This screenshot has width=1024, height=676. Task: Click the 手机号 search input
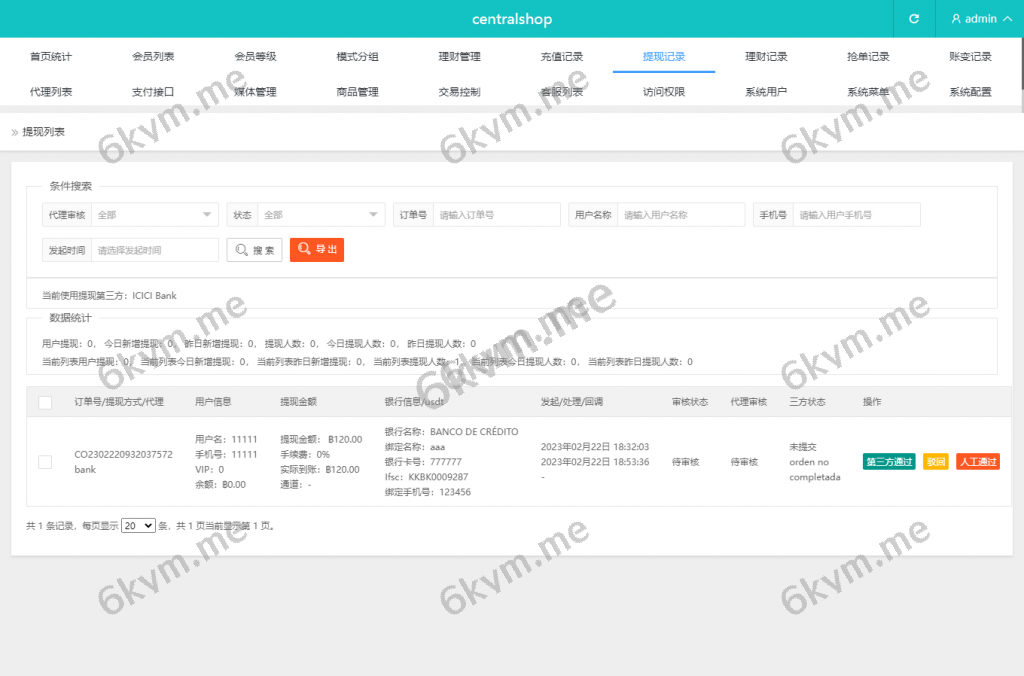coord(855,215)
